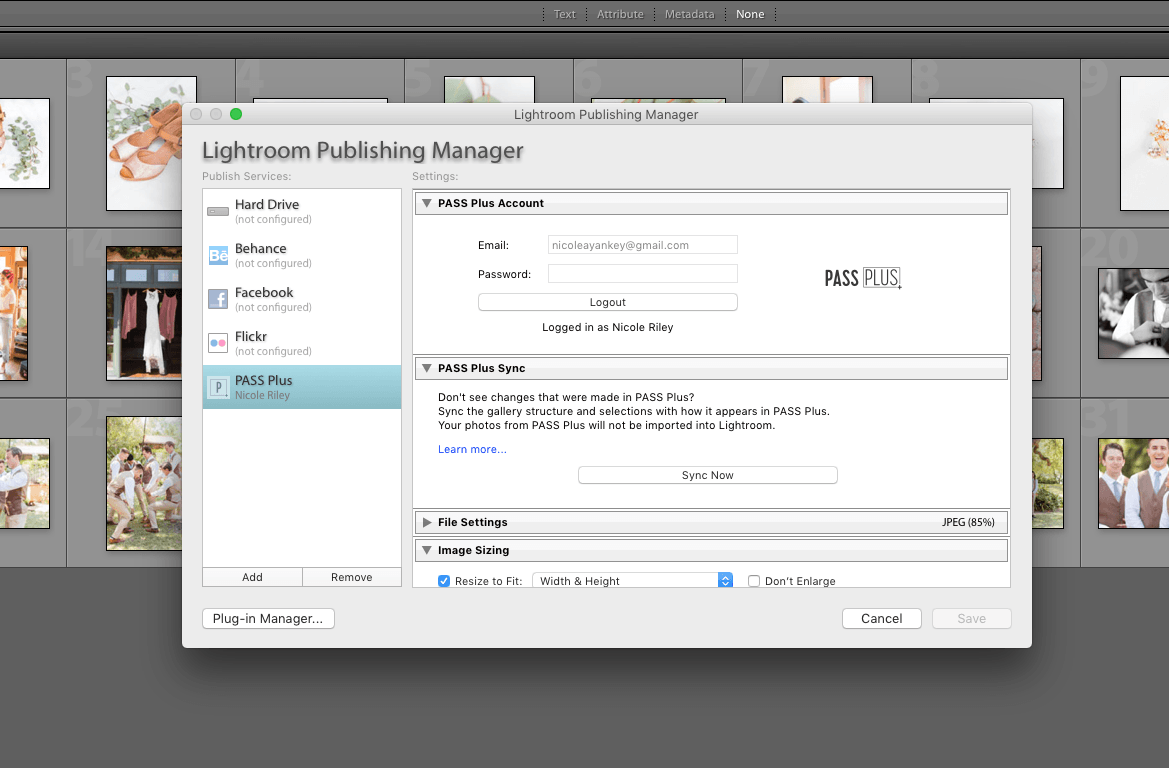Click the Add service button
Screen dimensions: 1169x768
point(252,577)
